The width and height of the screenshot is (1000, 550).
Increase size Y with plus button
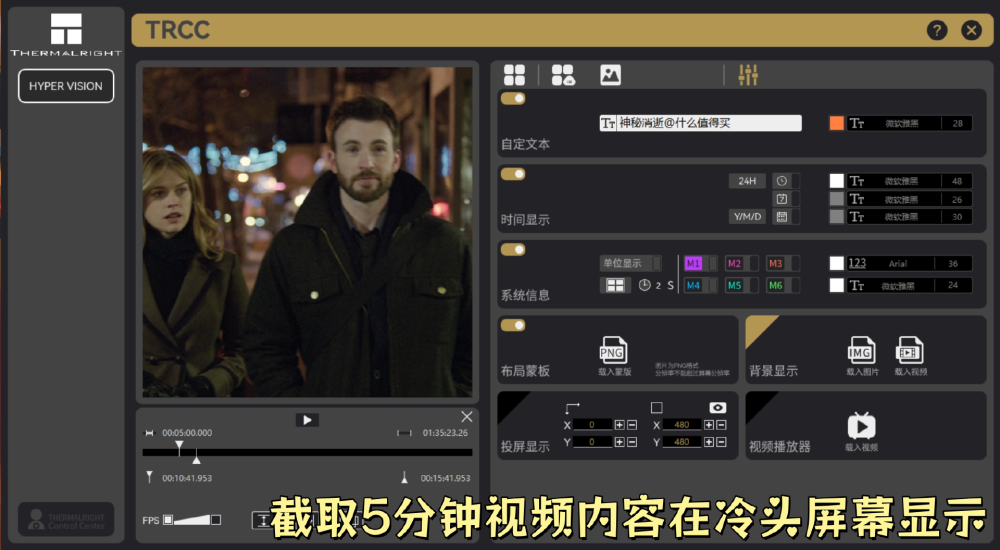coord(709,442)
